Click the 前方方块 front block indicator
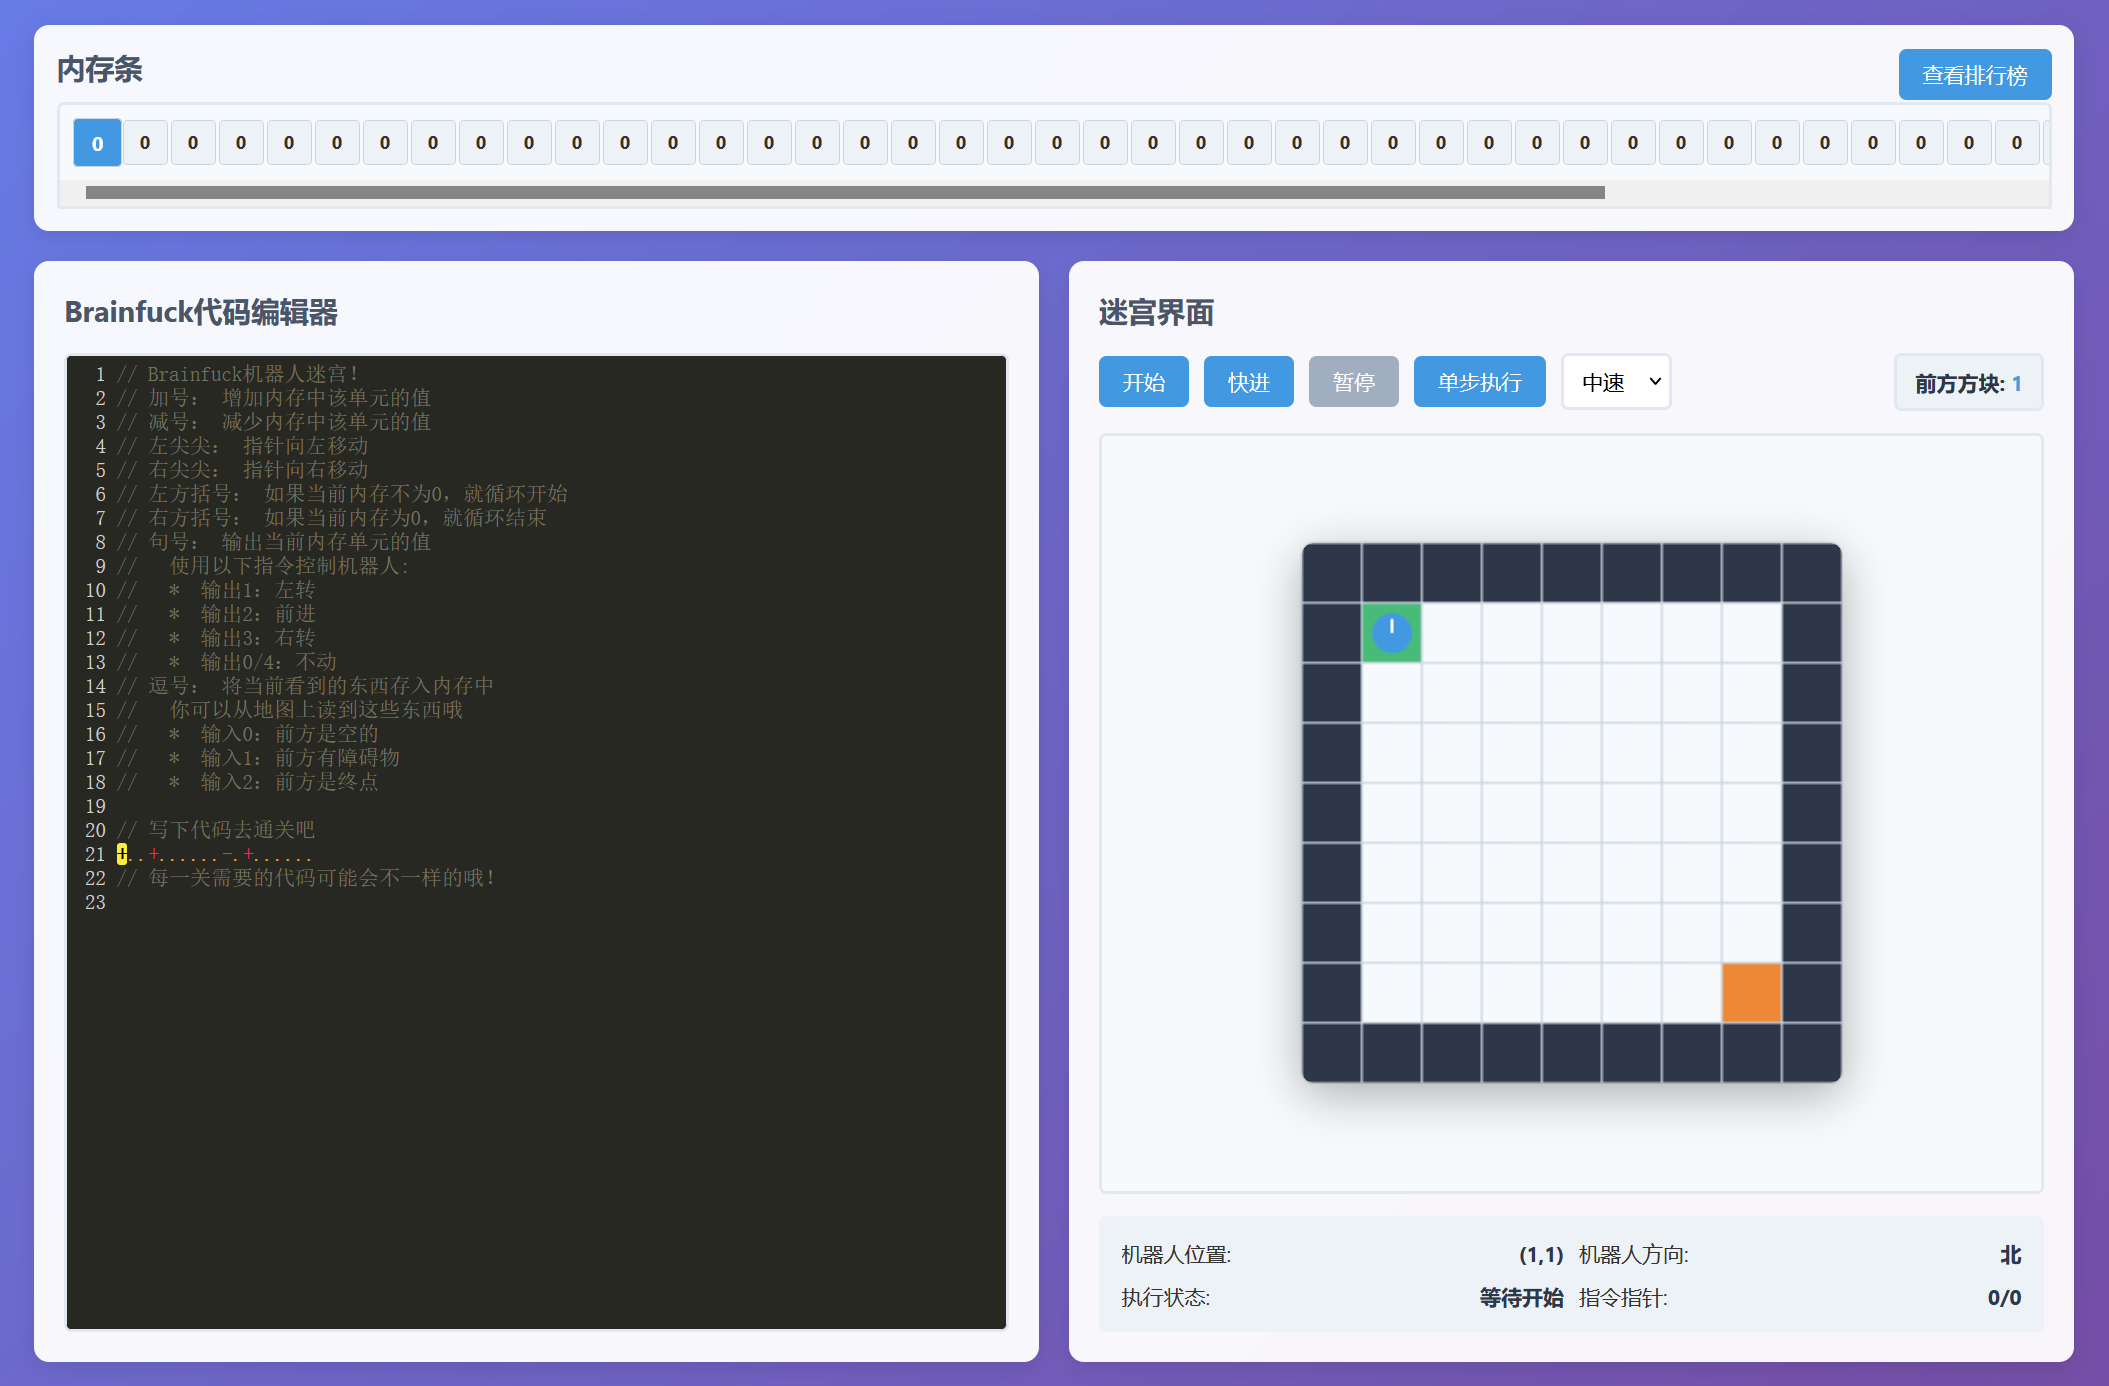 1967,383
